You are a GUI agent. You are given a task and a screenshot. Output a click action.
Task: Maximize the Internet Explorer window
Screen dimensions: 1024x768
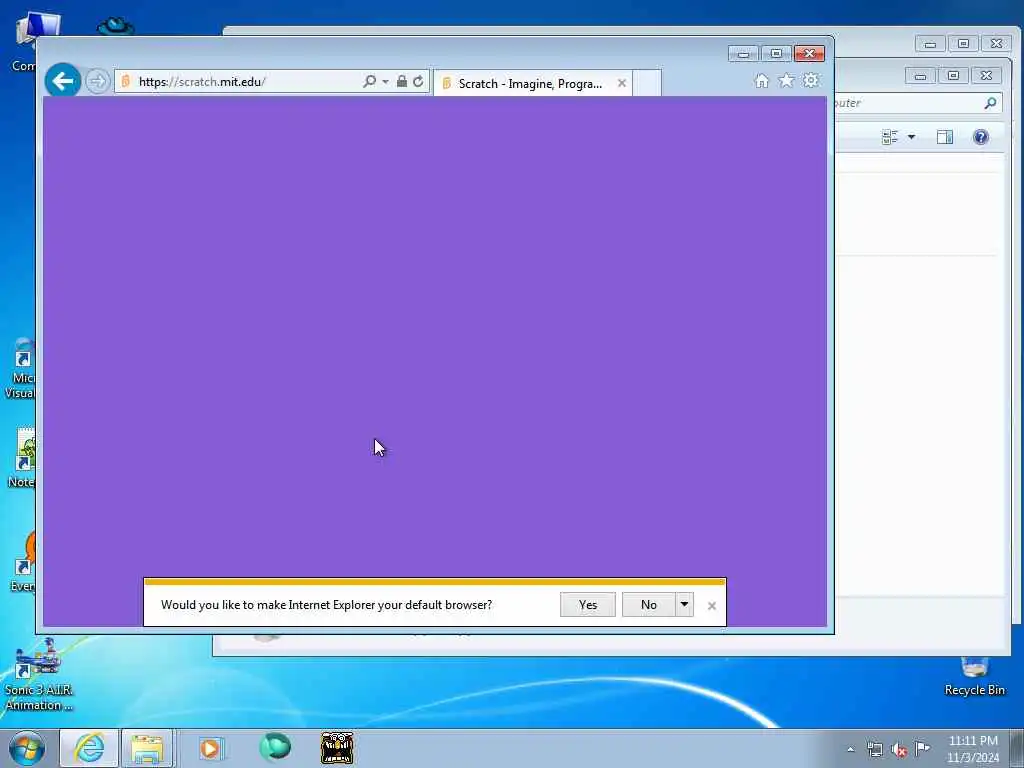click(x=776, y=54)
